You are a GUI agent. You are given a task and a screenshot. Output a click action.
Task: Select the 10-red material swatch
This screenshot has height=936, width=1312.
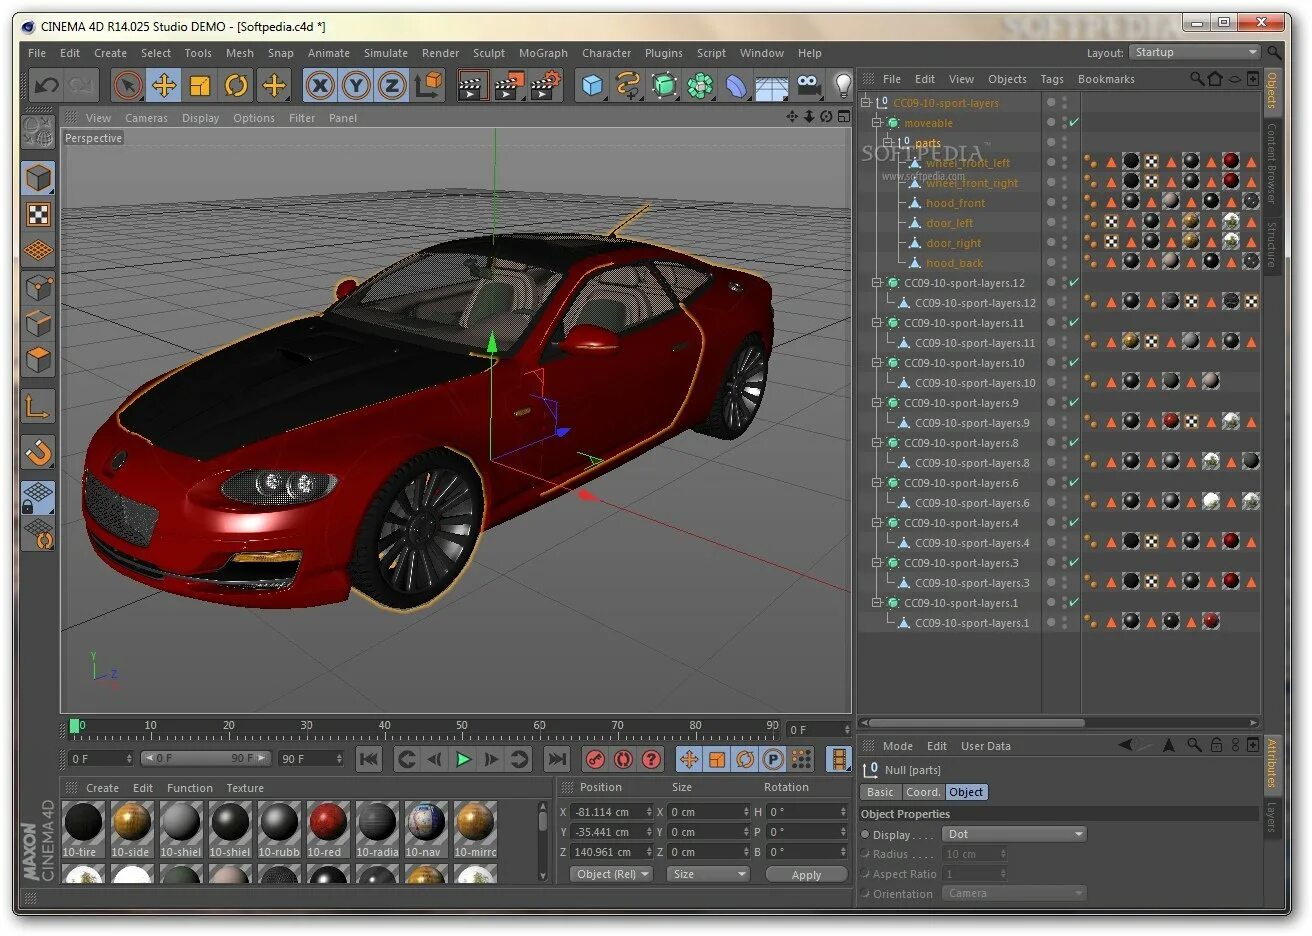pos(327,823)
